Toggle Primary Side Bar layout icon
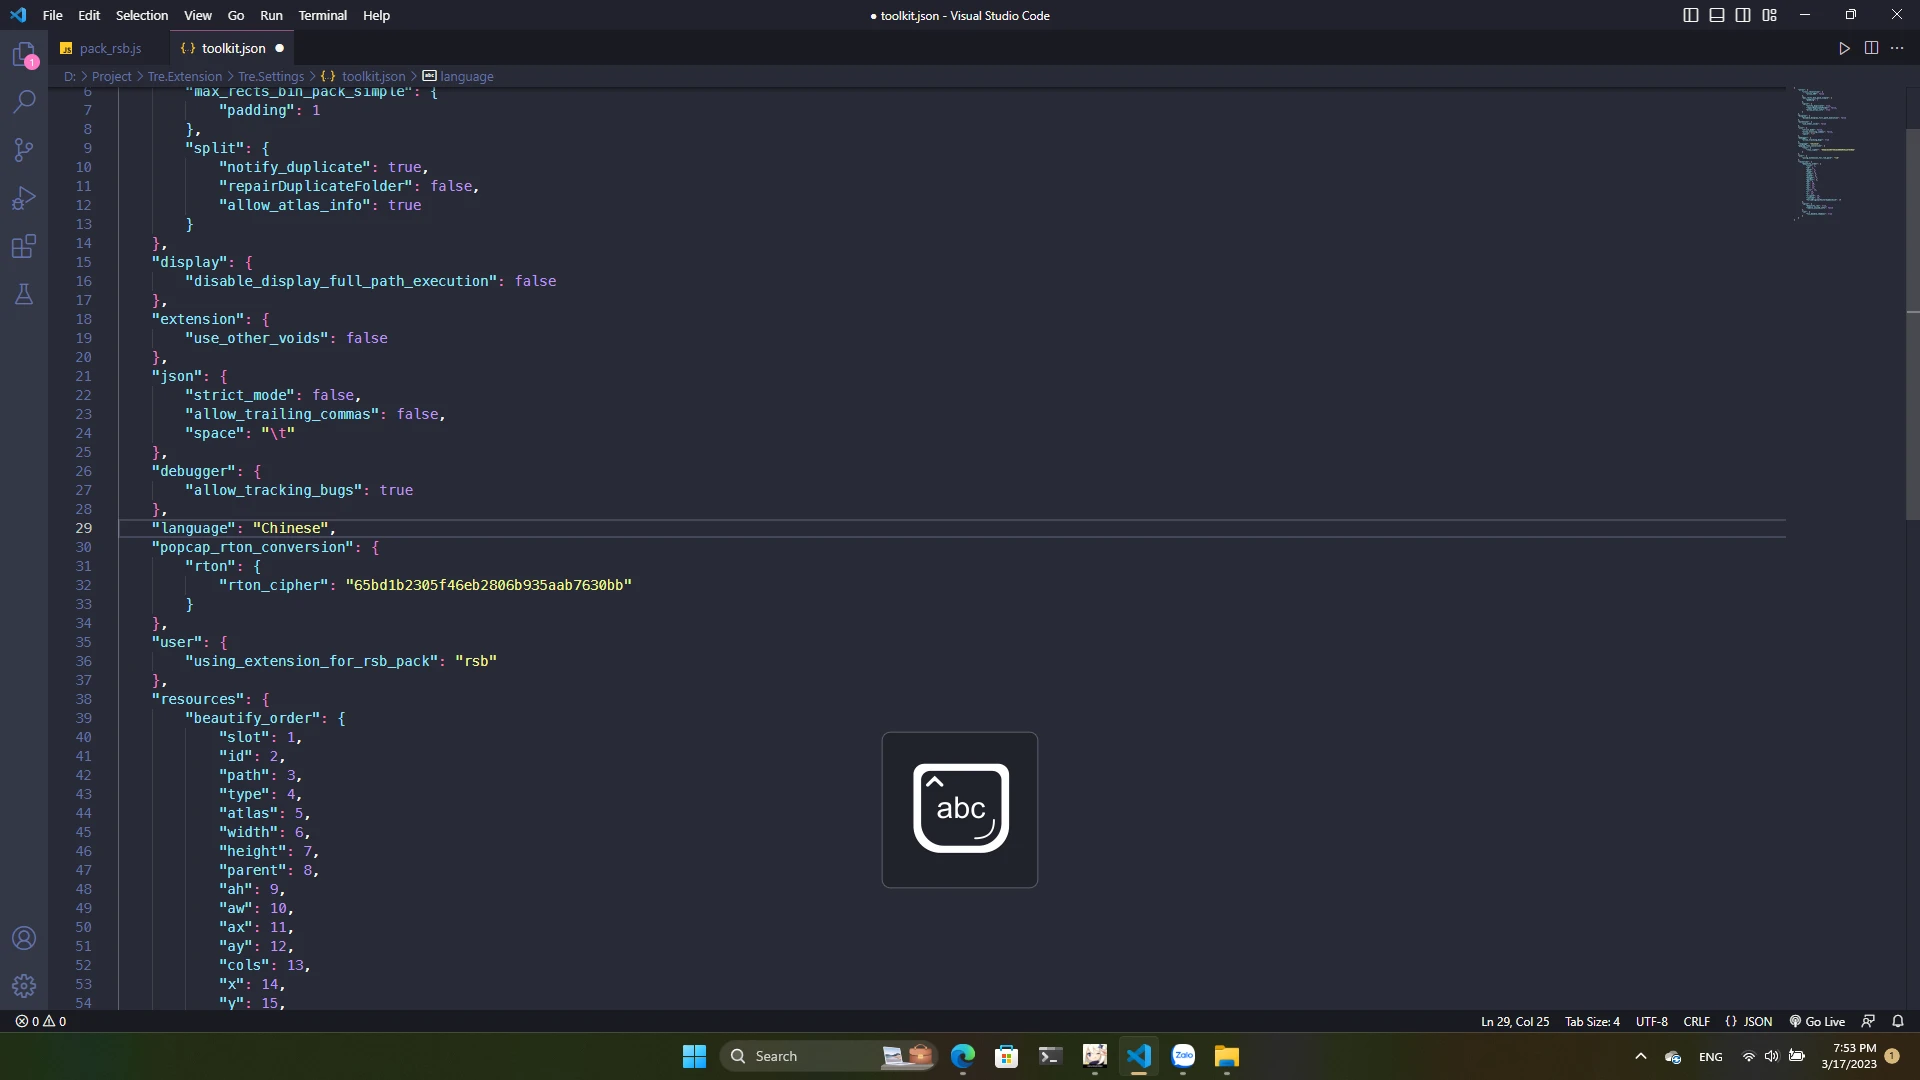The width and height of the screenshot is (1920, 1080). tap(1691, 15)
